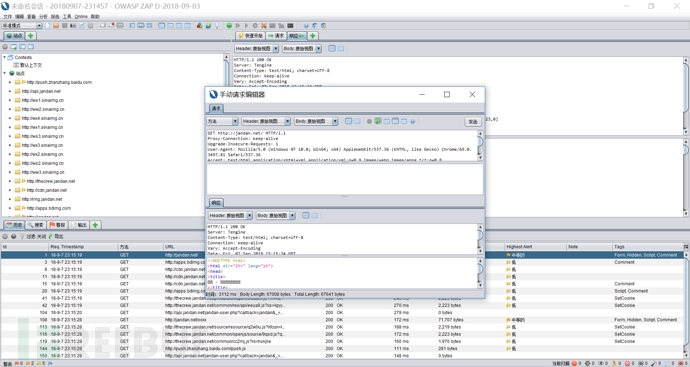Click the green arrow icon in request editor toolbar

(x=378, y=121)
